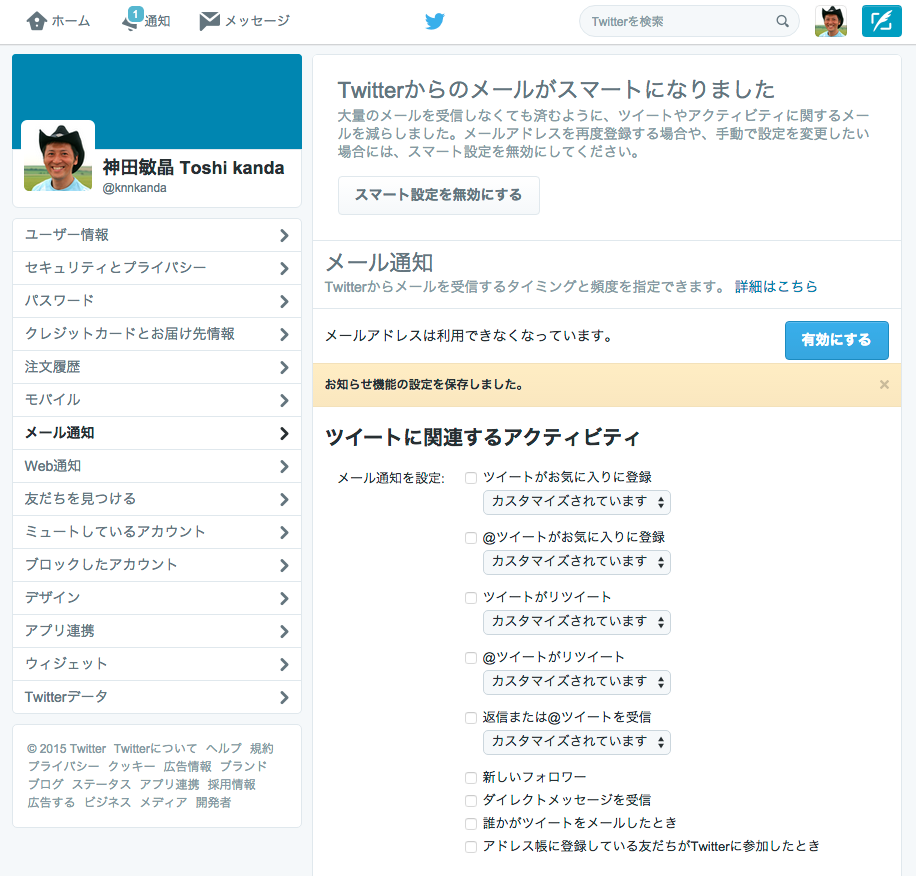Click chevron next to パスワード
Screen dimensions: 916x876
(x=284, y=301)
